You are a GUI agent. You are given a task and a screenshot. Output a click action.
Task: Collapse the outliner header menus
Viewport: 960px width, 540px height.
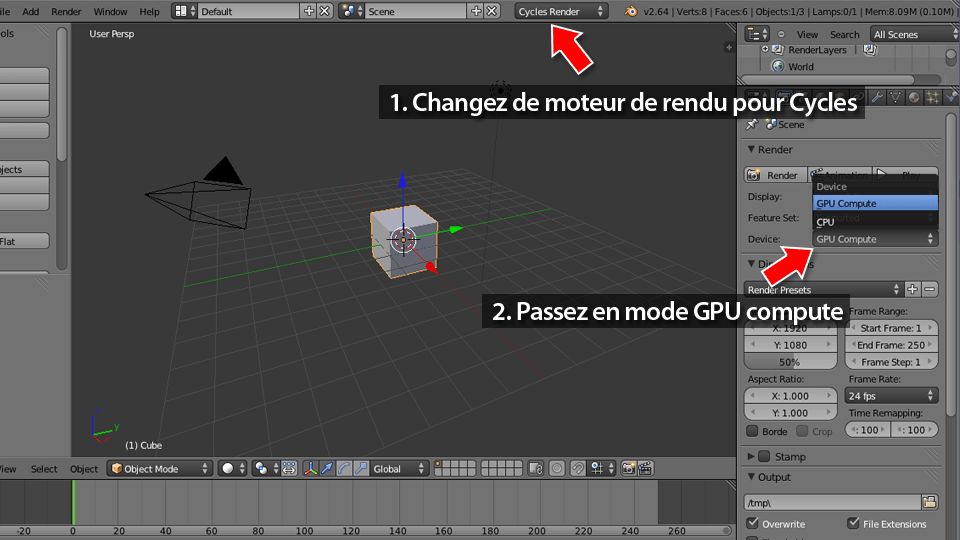tap(781, 34)
